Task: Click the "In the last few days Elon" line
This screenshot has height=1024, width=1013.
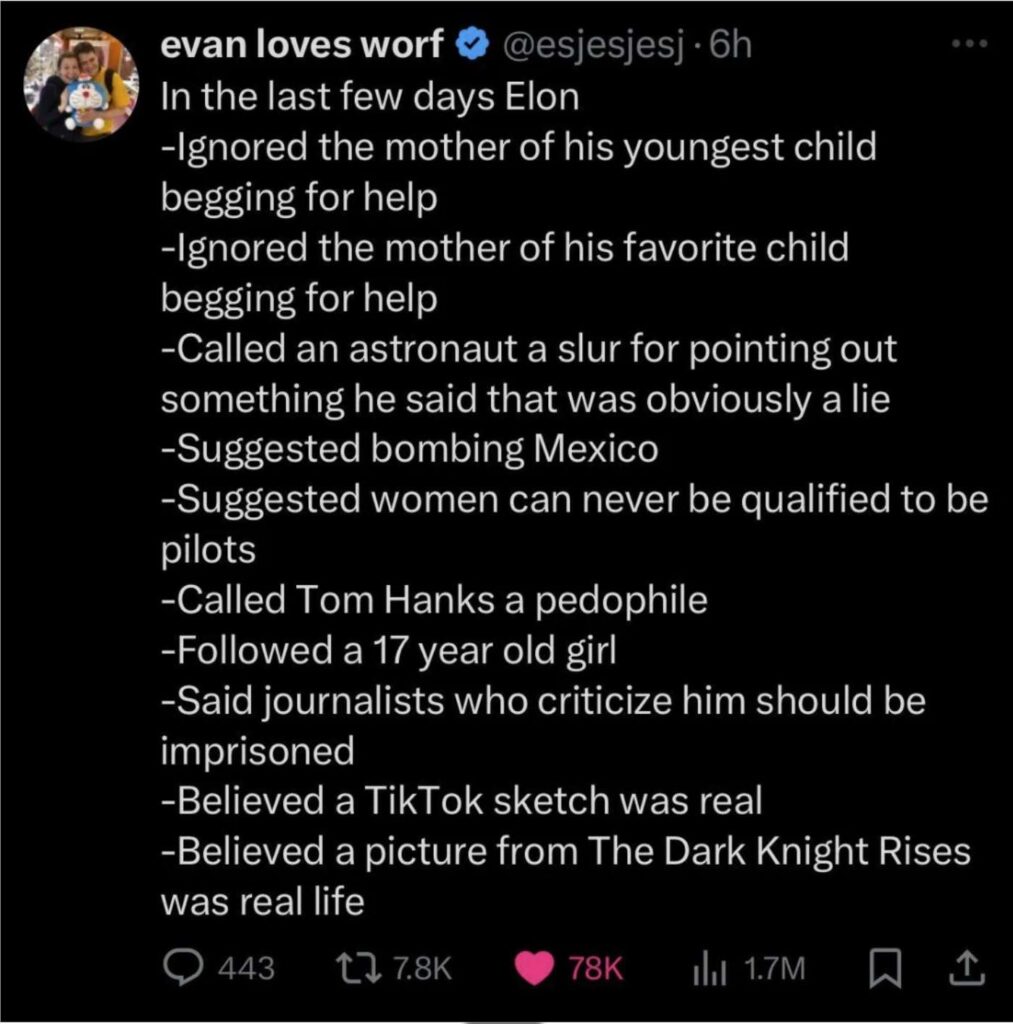Action: pos(370,98)
